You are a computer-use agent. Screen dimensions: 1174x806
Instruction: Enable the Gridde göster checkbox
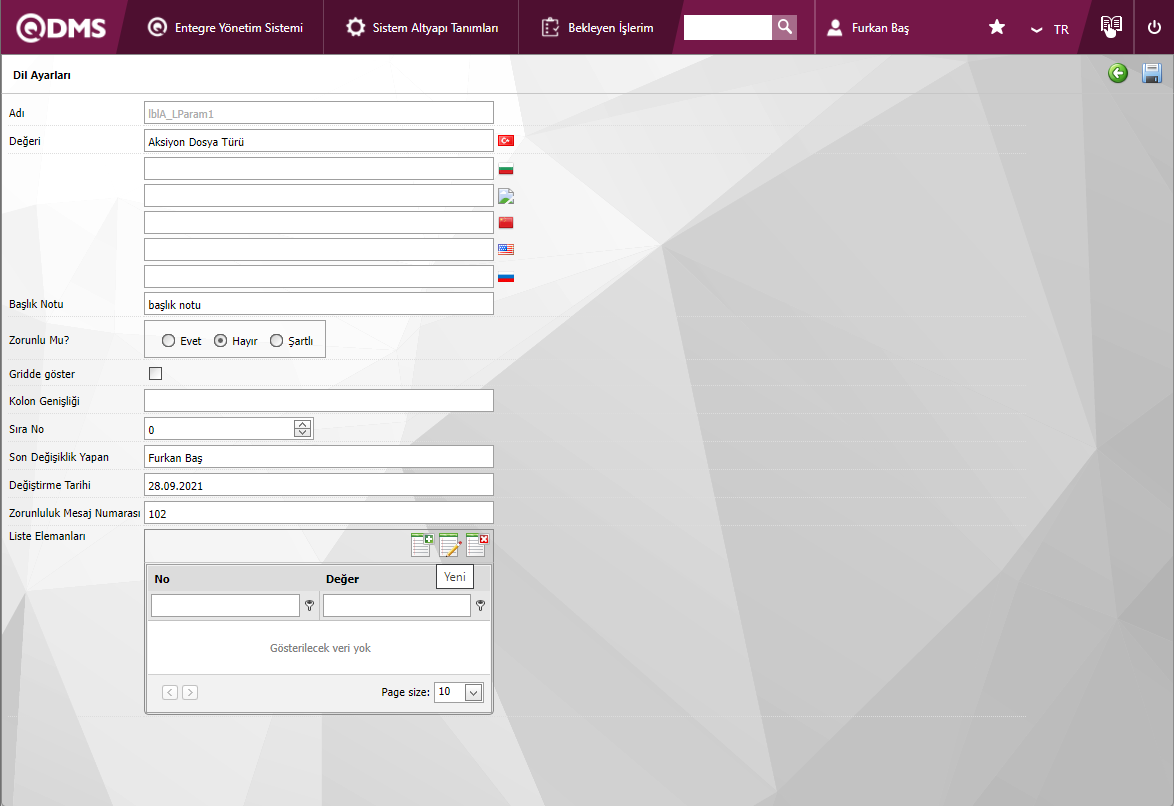(155, 374)
